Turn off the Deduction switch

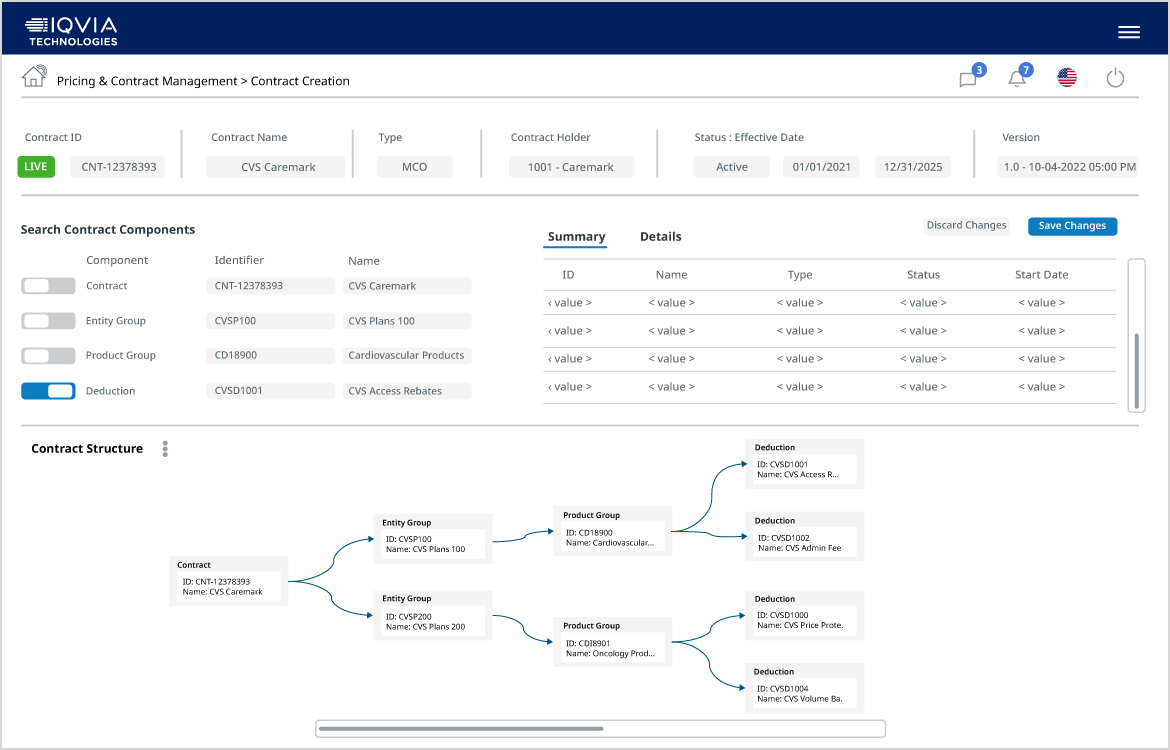(x=49, y=391)
